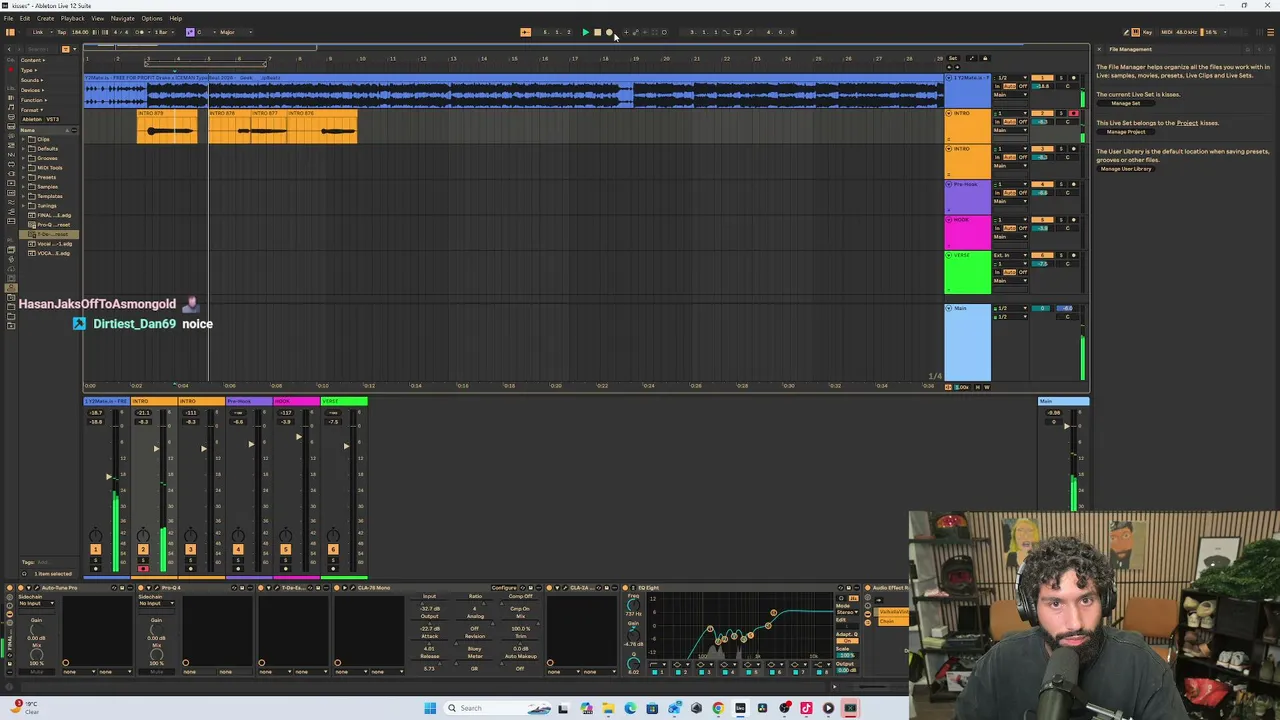Disarm the red record arm in mixer track 2
This screenshot has height=720, width=1280.
[x=142, y=569]
